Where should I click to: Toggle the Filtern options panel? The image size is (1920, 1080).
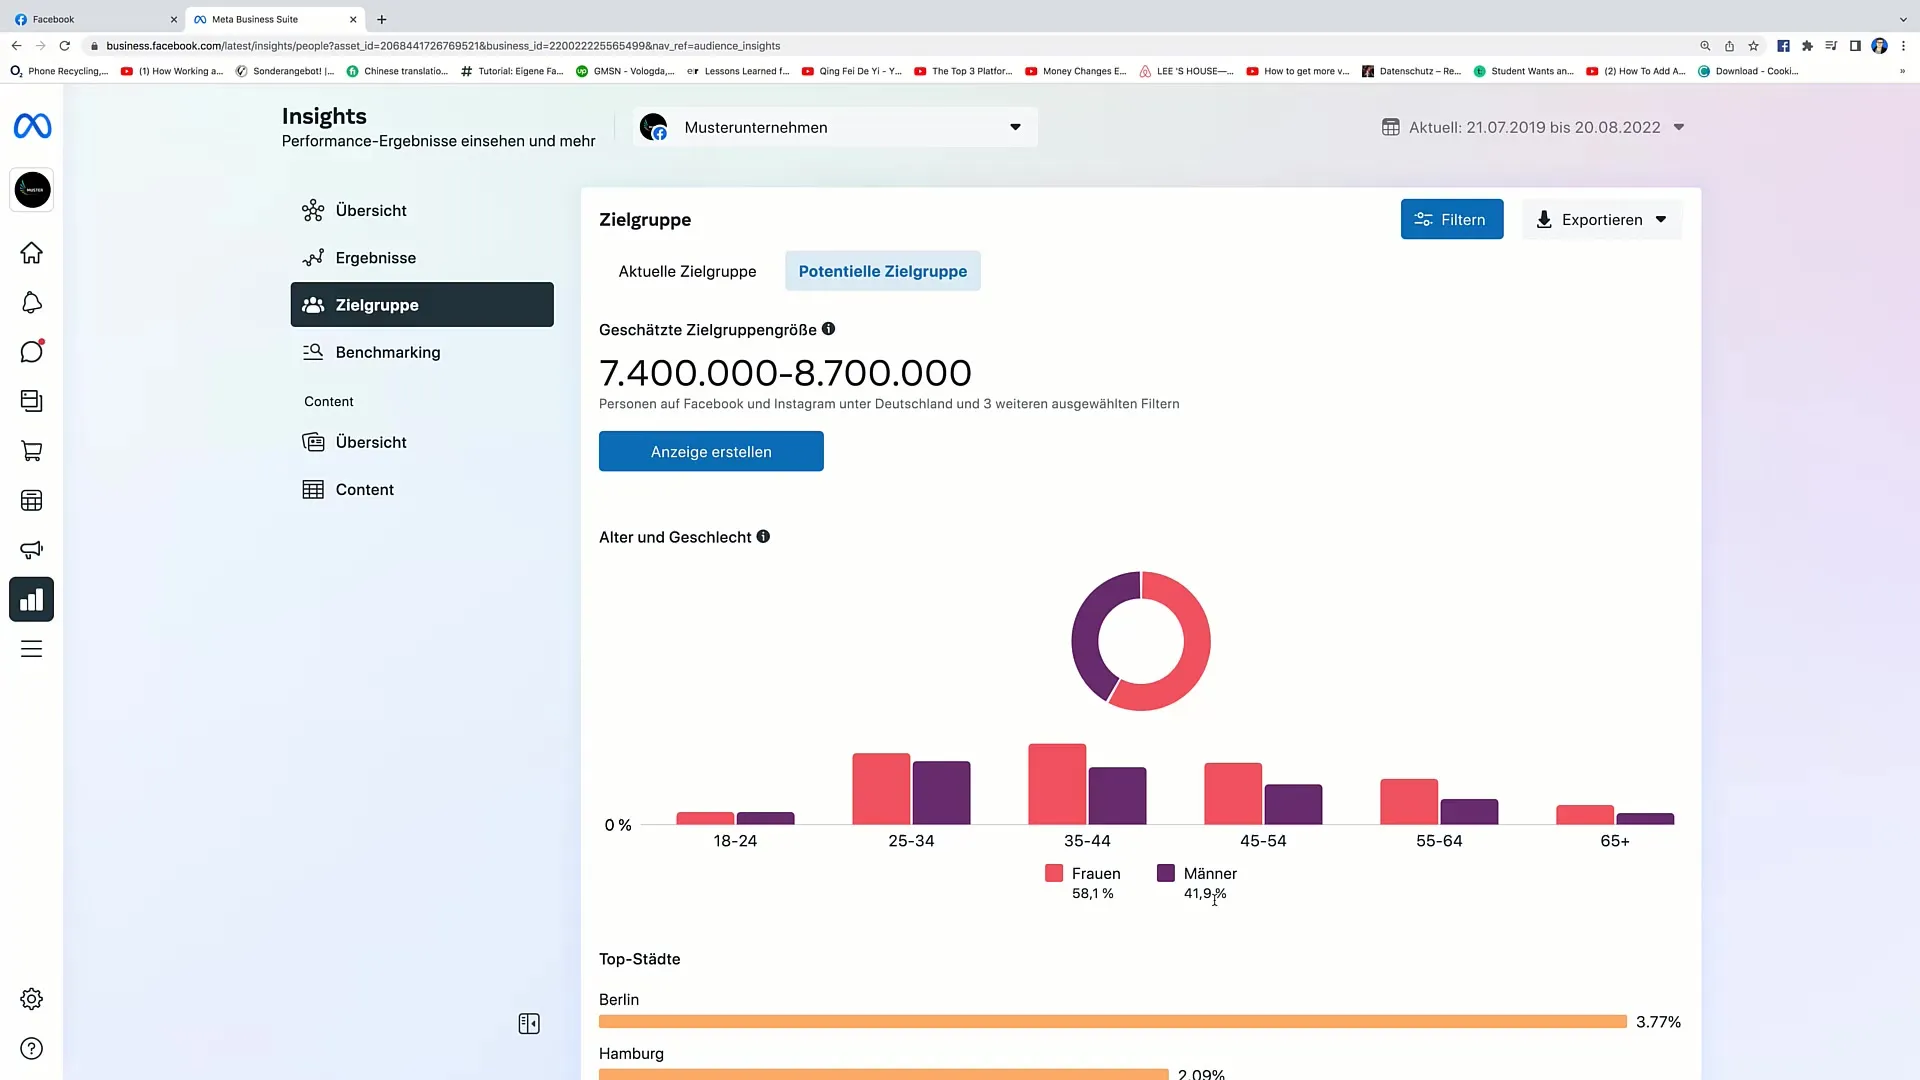click(1451, 219)
